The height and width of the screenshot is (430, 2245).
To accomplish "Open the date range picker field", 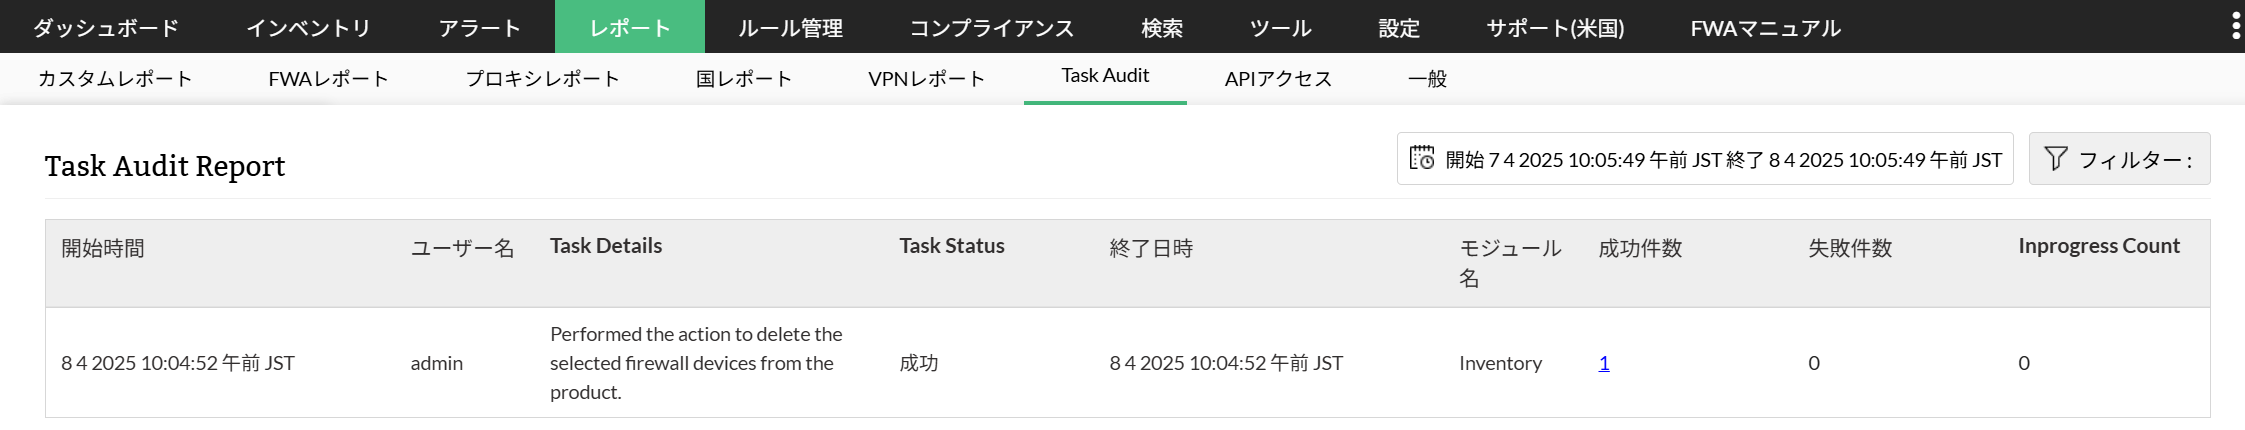I will coord(1722,159).
